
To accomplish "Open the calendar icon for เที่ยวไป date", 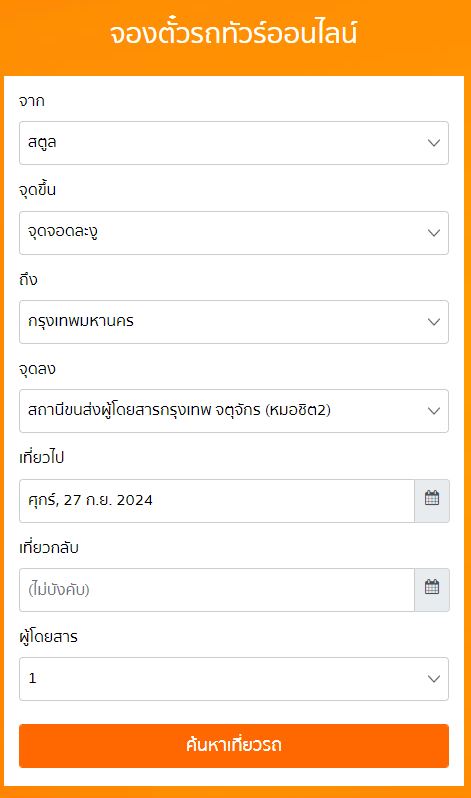I will click(x=432, y=500).
